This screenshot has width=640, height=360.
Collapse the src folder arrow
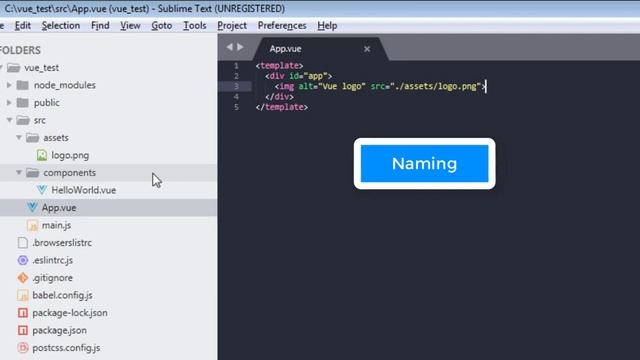pos(9,120)
